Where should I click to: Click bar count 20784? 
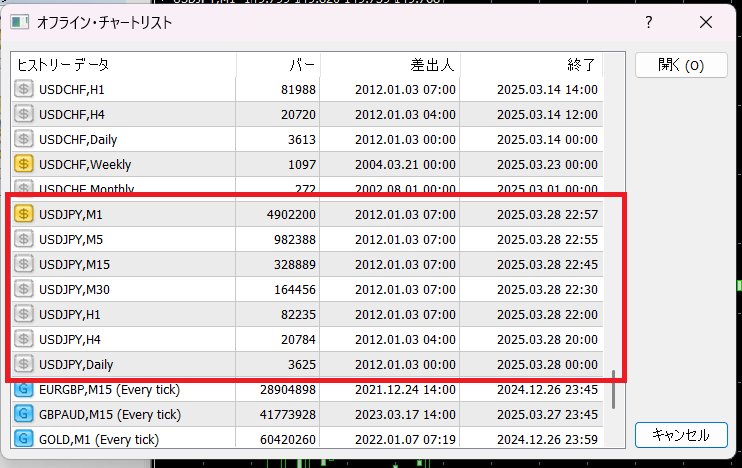[298, 340]
